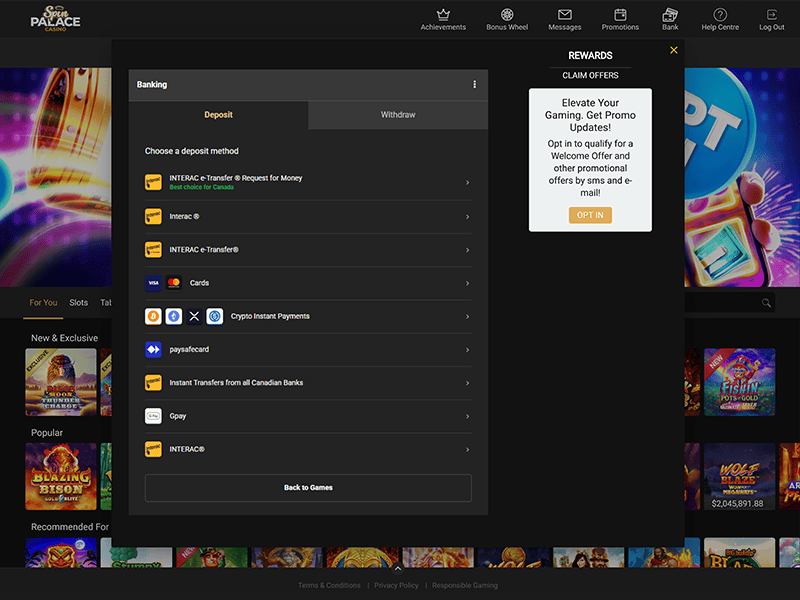Expand the last INTERAC® row chevron
This screenshot has height=600, width=800.
tap(467, 449)
